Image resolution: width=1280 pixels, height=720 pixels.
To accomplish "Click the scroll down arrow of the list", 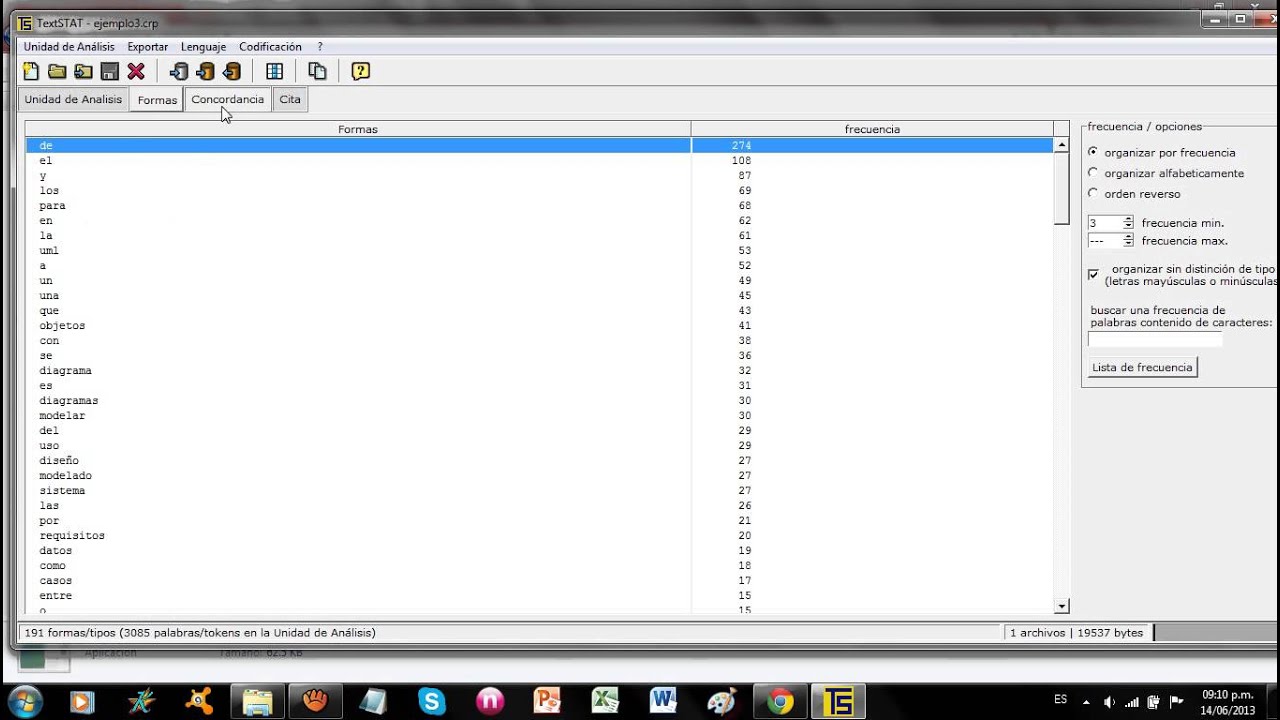I will click(1061, 606).
